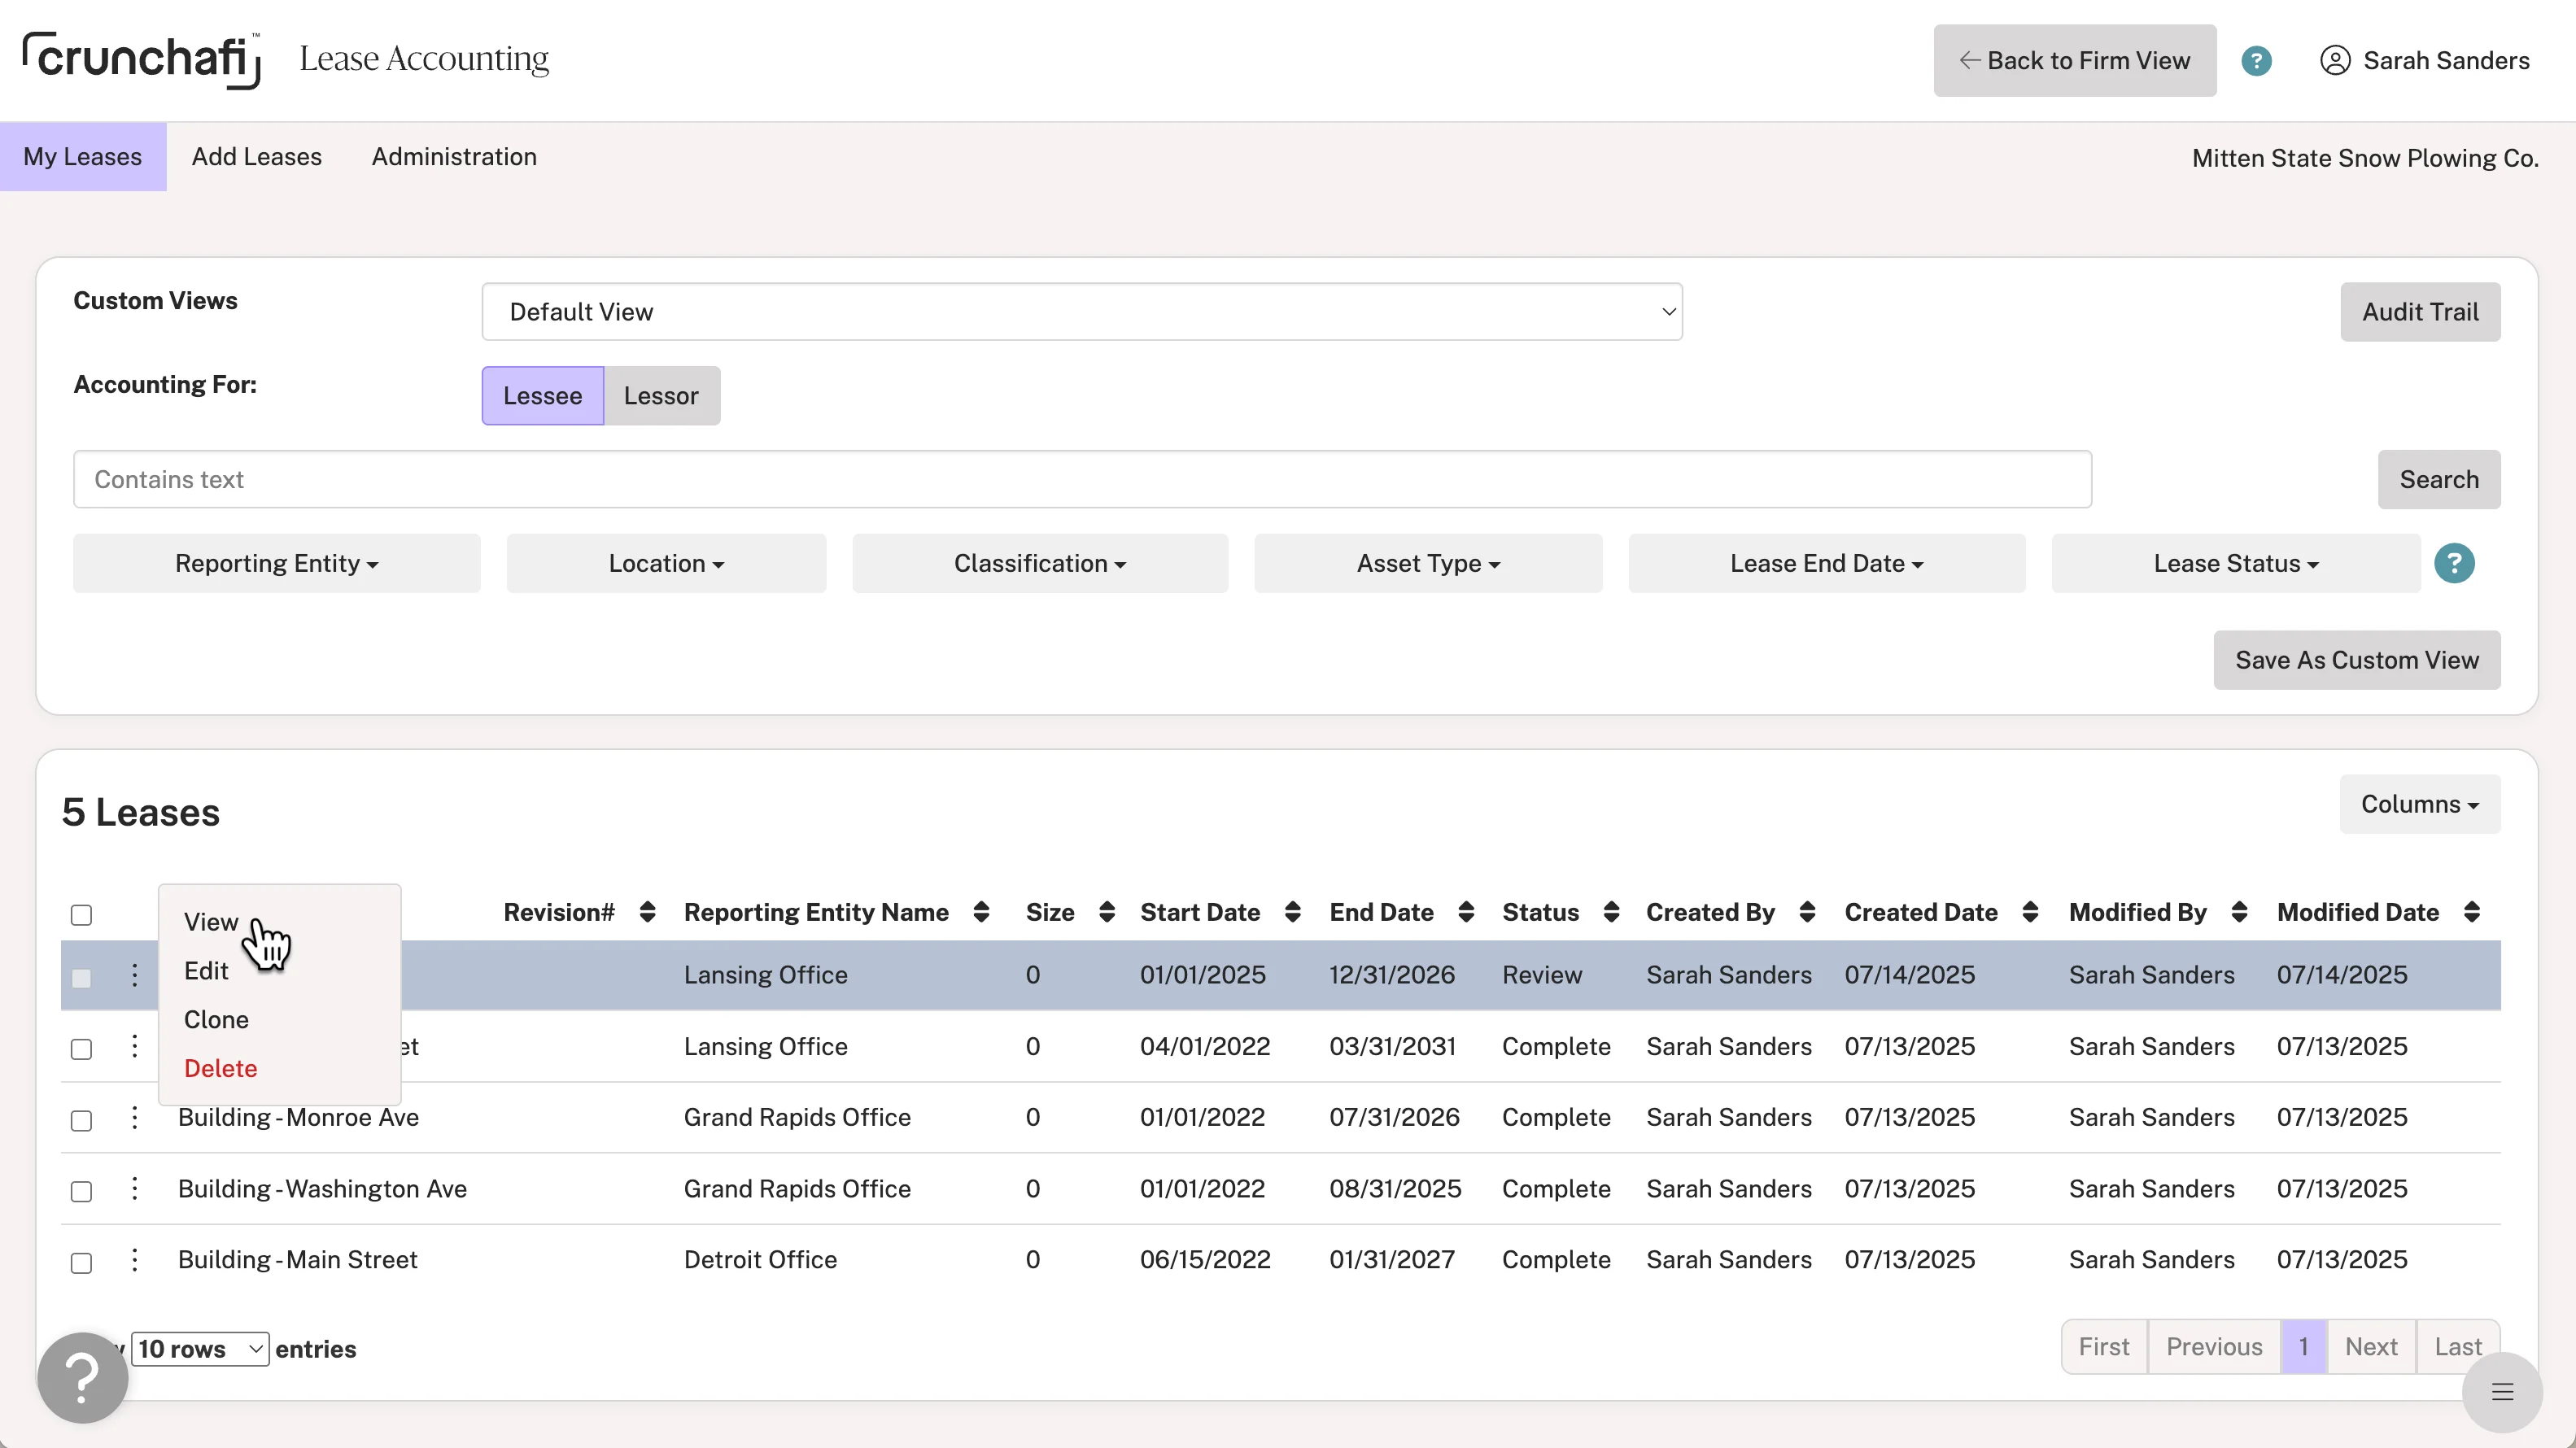Viewport: 2576px width, 1448px height.
Task: Open the Columns dropdown
Action: point(2419,804)
